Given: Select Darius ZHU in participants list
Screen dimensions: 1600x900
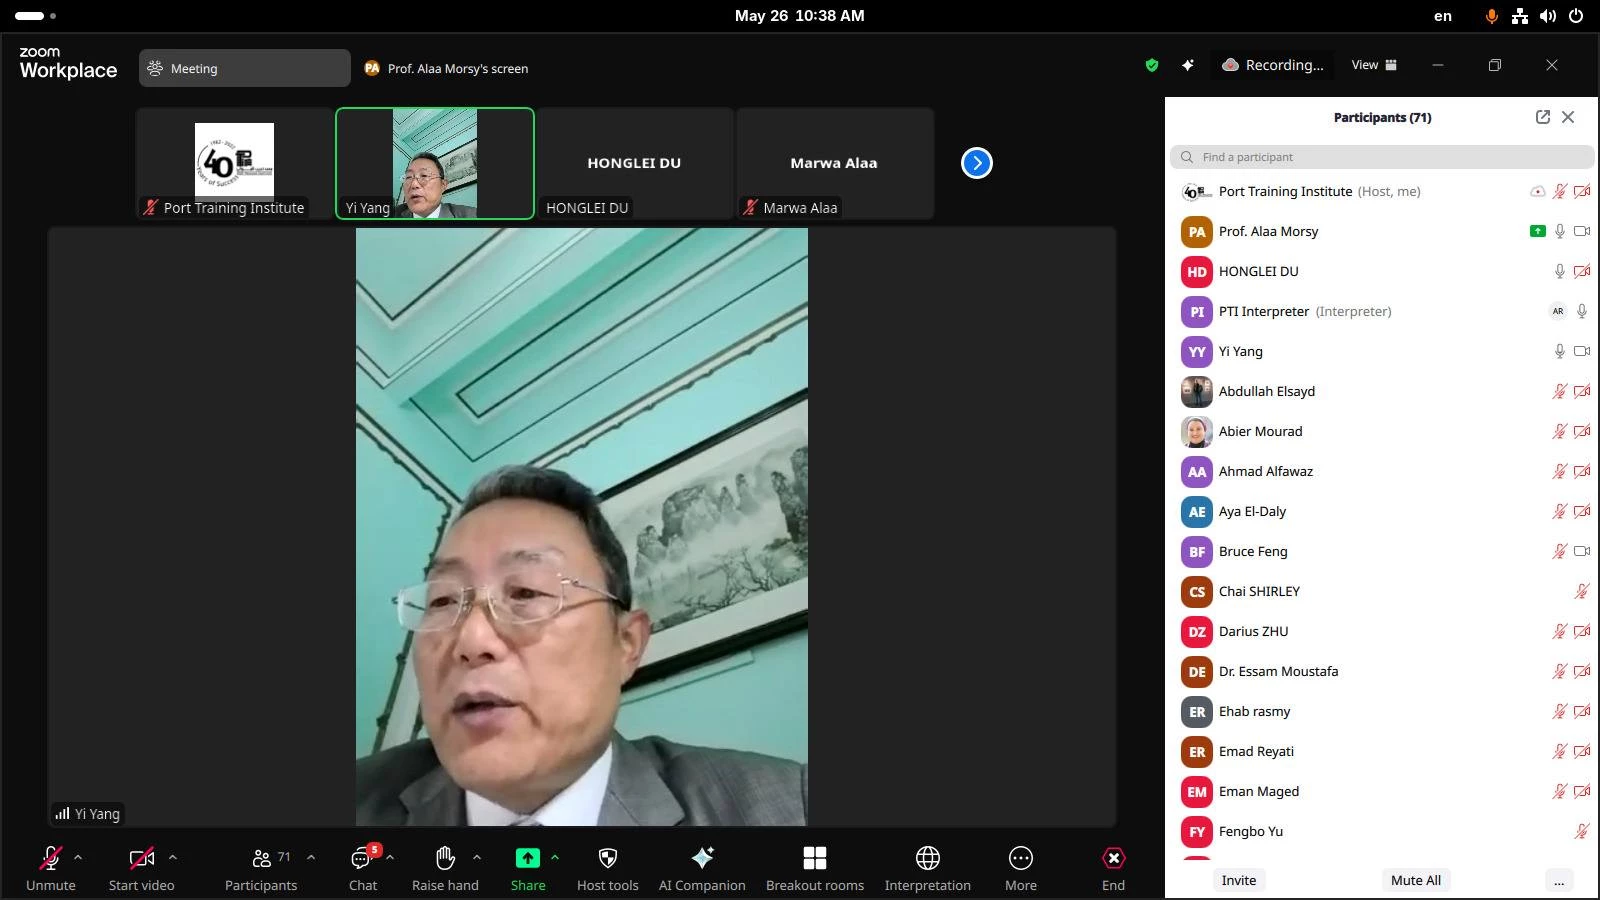Looking at the screenshot, I should (1382, 631).
